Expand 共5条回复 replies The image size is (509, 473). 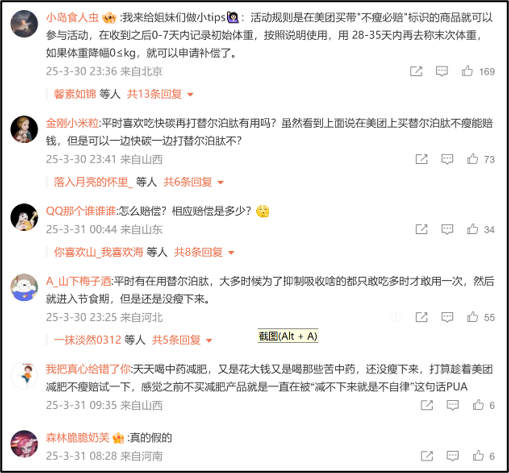click(x=182, y=340)
